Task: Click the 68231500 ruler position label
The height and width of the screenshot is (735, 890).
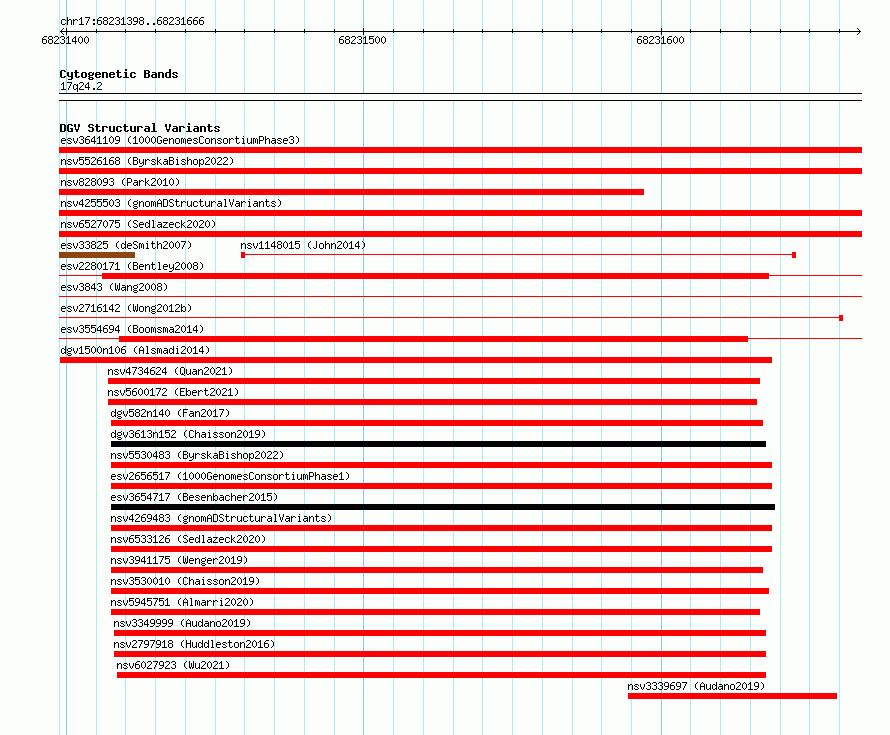Action: (x=362, y=40)
